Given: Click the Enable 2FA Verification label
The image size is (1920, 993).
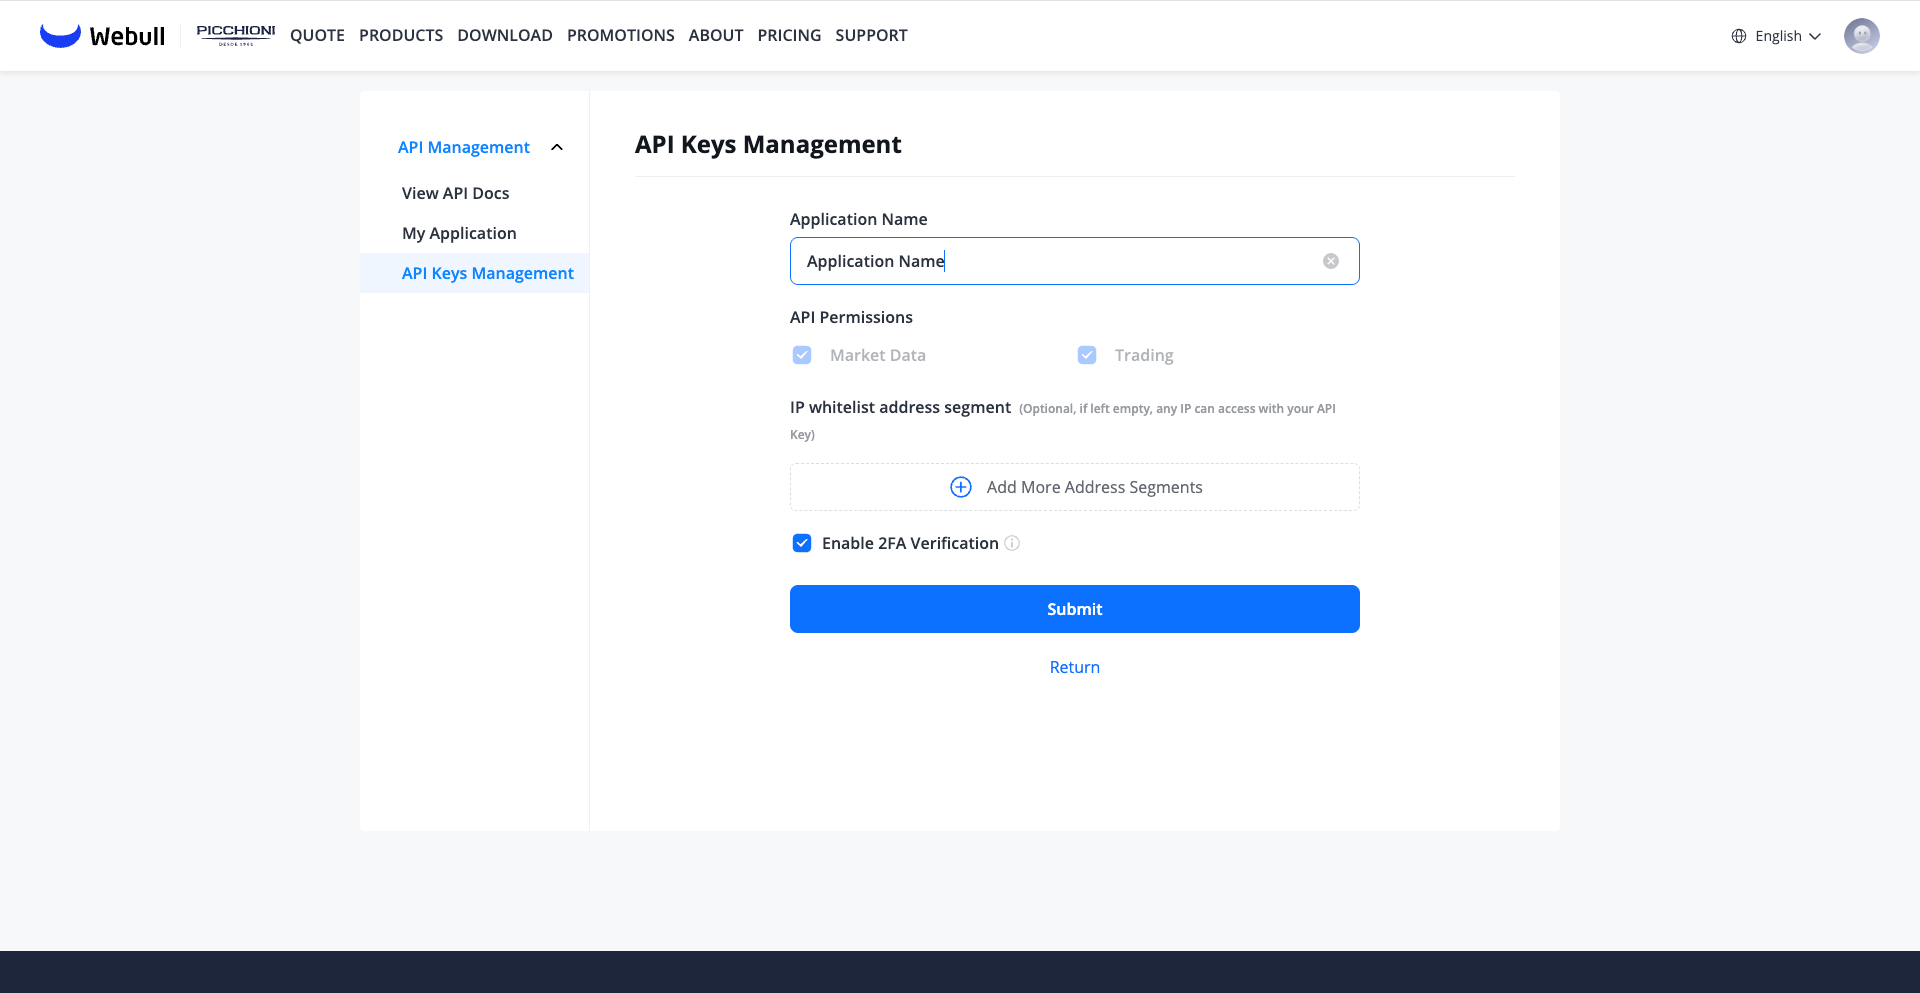Looking at the screenshot, I should [x=910, y=543].
